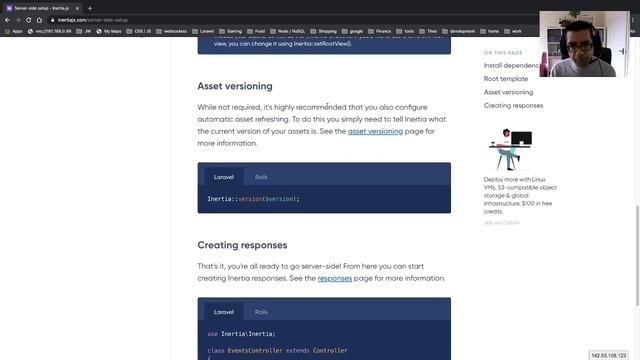Select the Laravel tab in the version code block
The image size is (640, 360).
[224, 177]
